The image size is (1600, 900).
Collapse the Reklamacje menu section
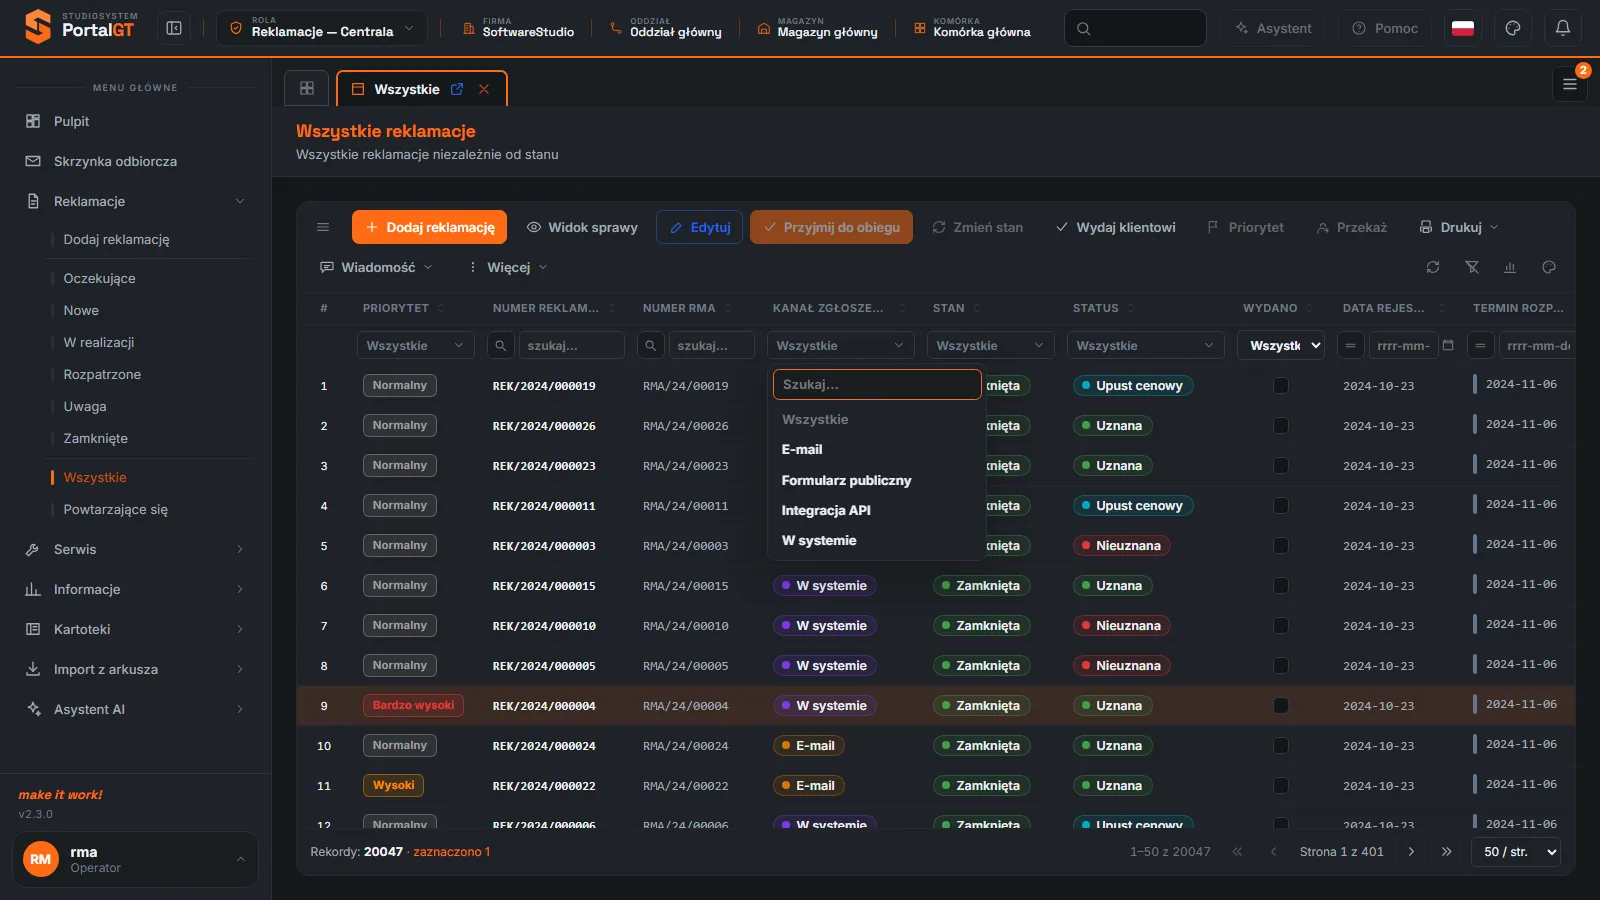[136, 201]
